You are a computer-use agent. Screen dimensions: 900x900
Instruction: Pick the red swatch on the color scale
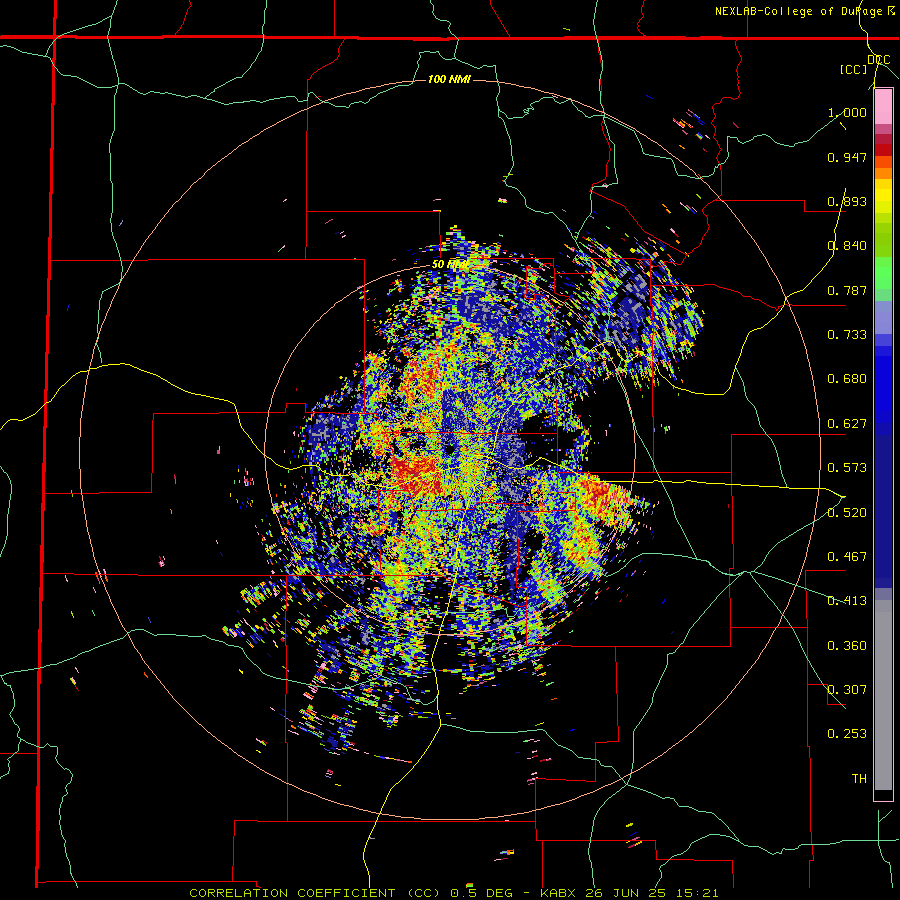pos(883,150)
